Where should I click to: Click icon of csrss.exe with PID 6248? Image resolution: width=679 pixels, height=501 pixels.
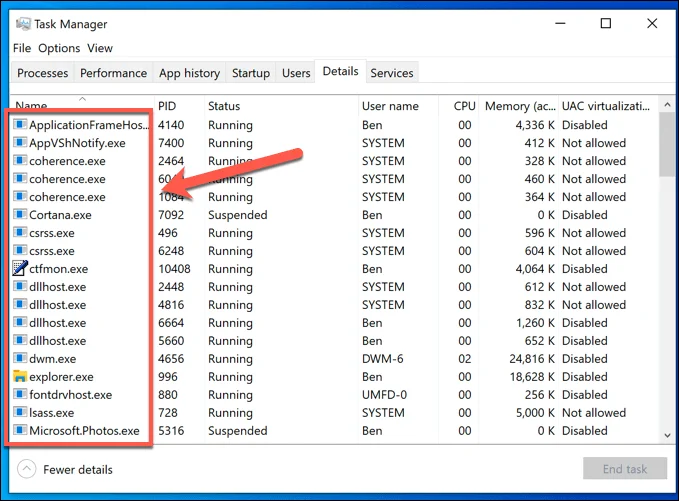tap(20, 250)
